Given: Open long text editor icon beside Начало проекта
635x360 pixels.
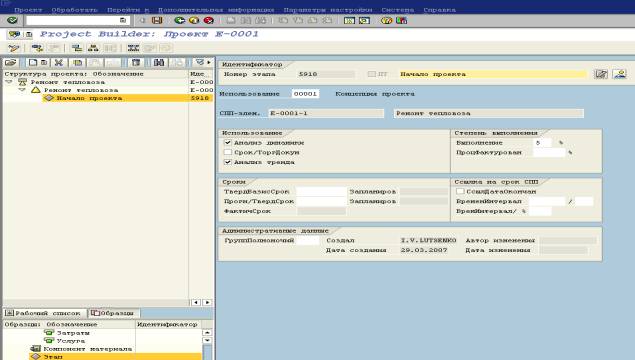Looking at the screenshot, I should pos(601,74).
